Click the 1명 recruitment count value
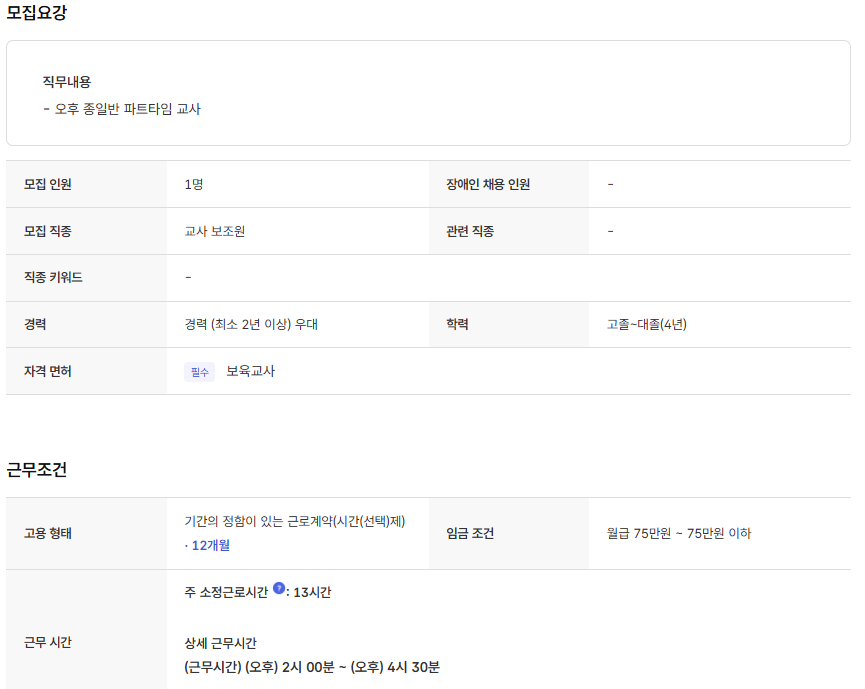Screen dimensions: 865x689 coord(194,184)
